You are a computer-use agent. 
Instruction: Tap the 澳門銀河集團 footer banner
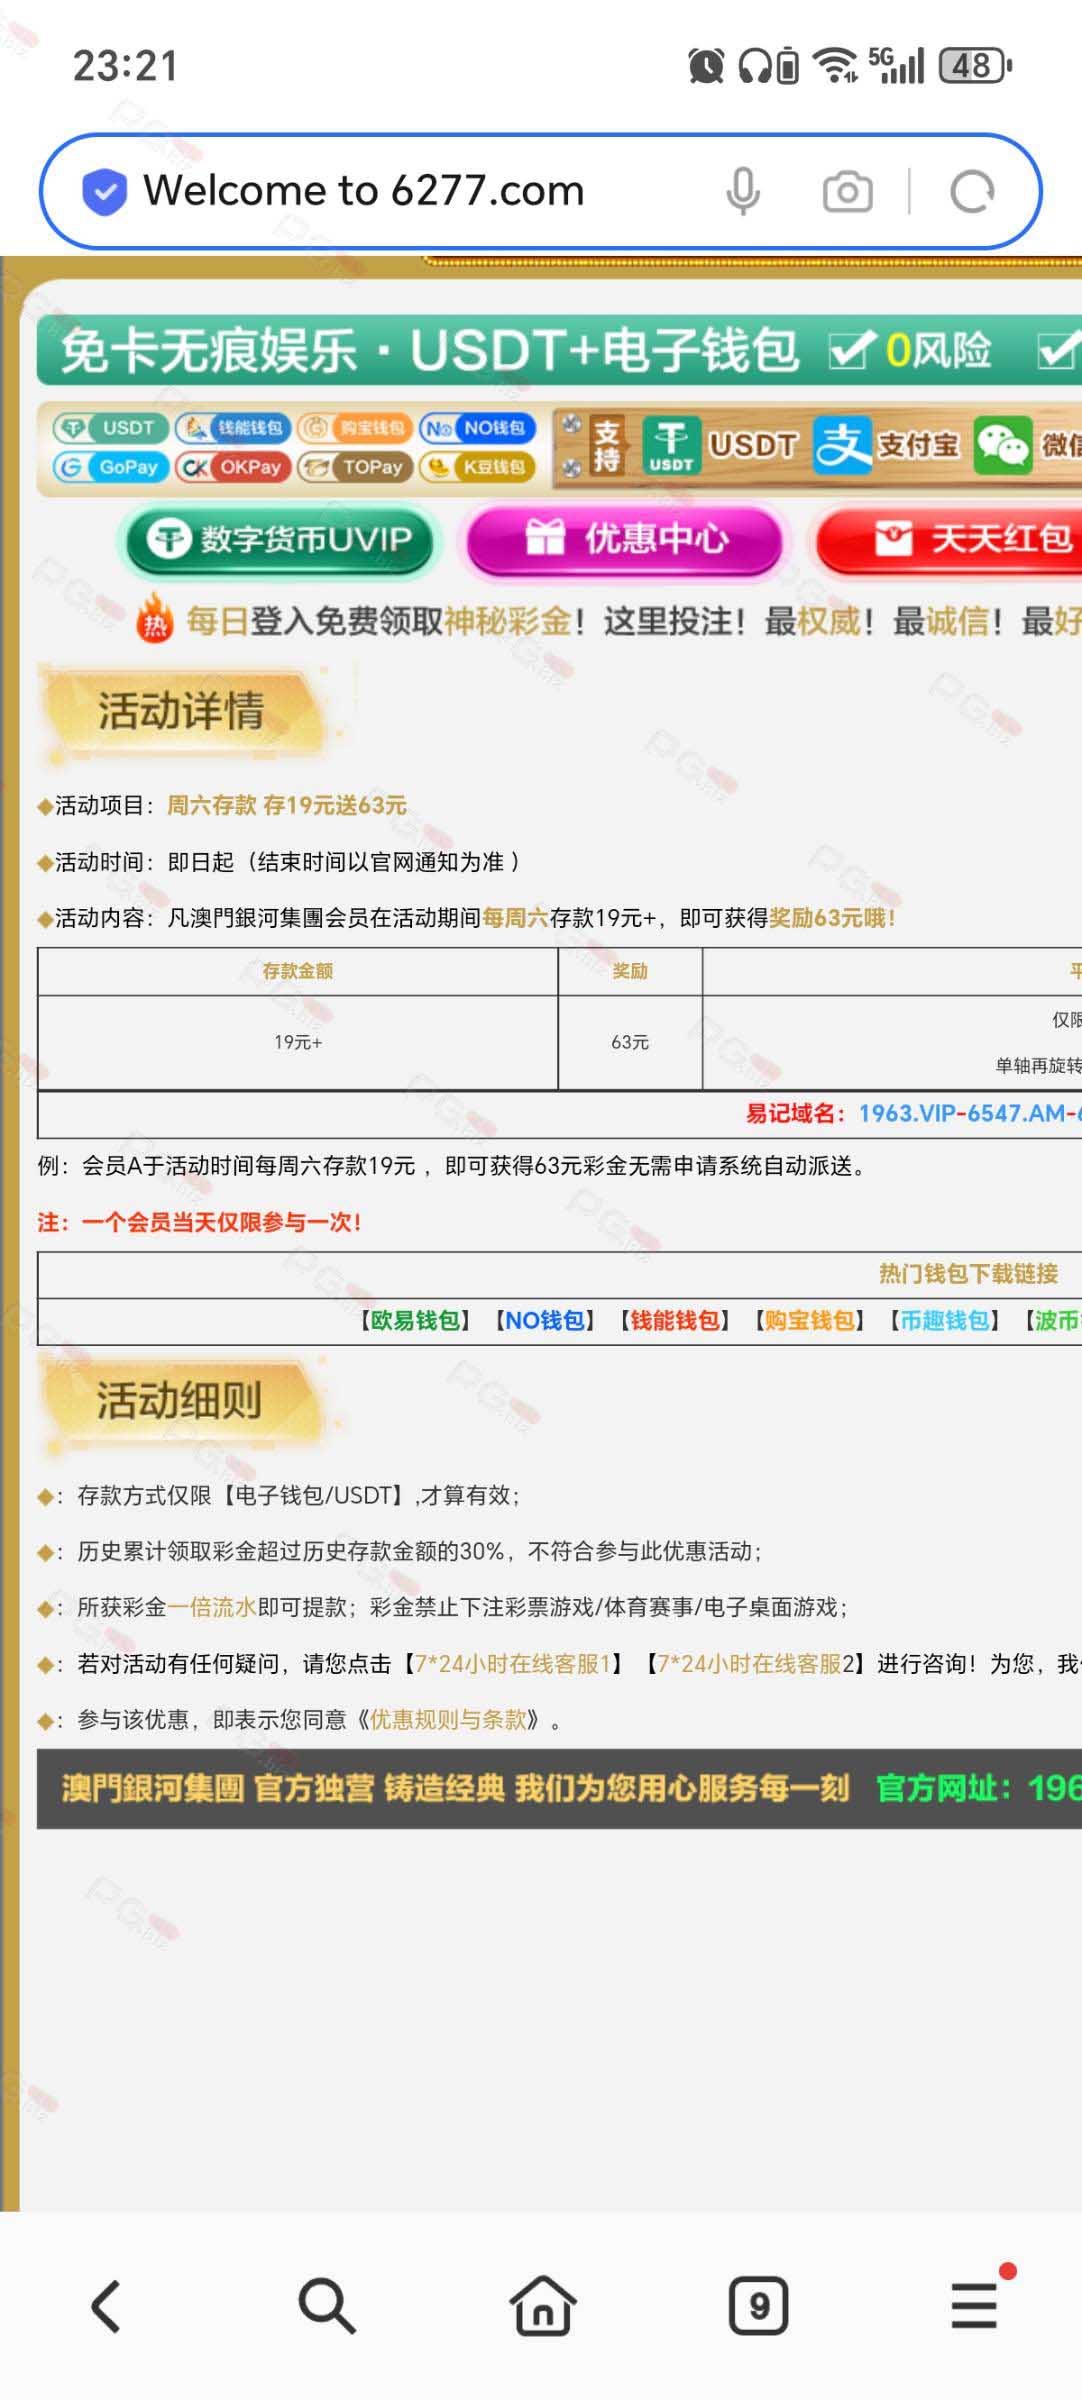click(x=559, y=1789)
